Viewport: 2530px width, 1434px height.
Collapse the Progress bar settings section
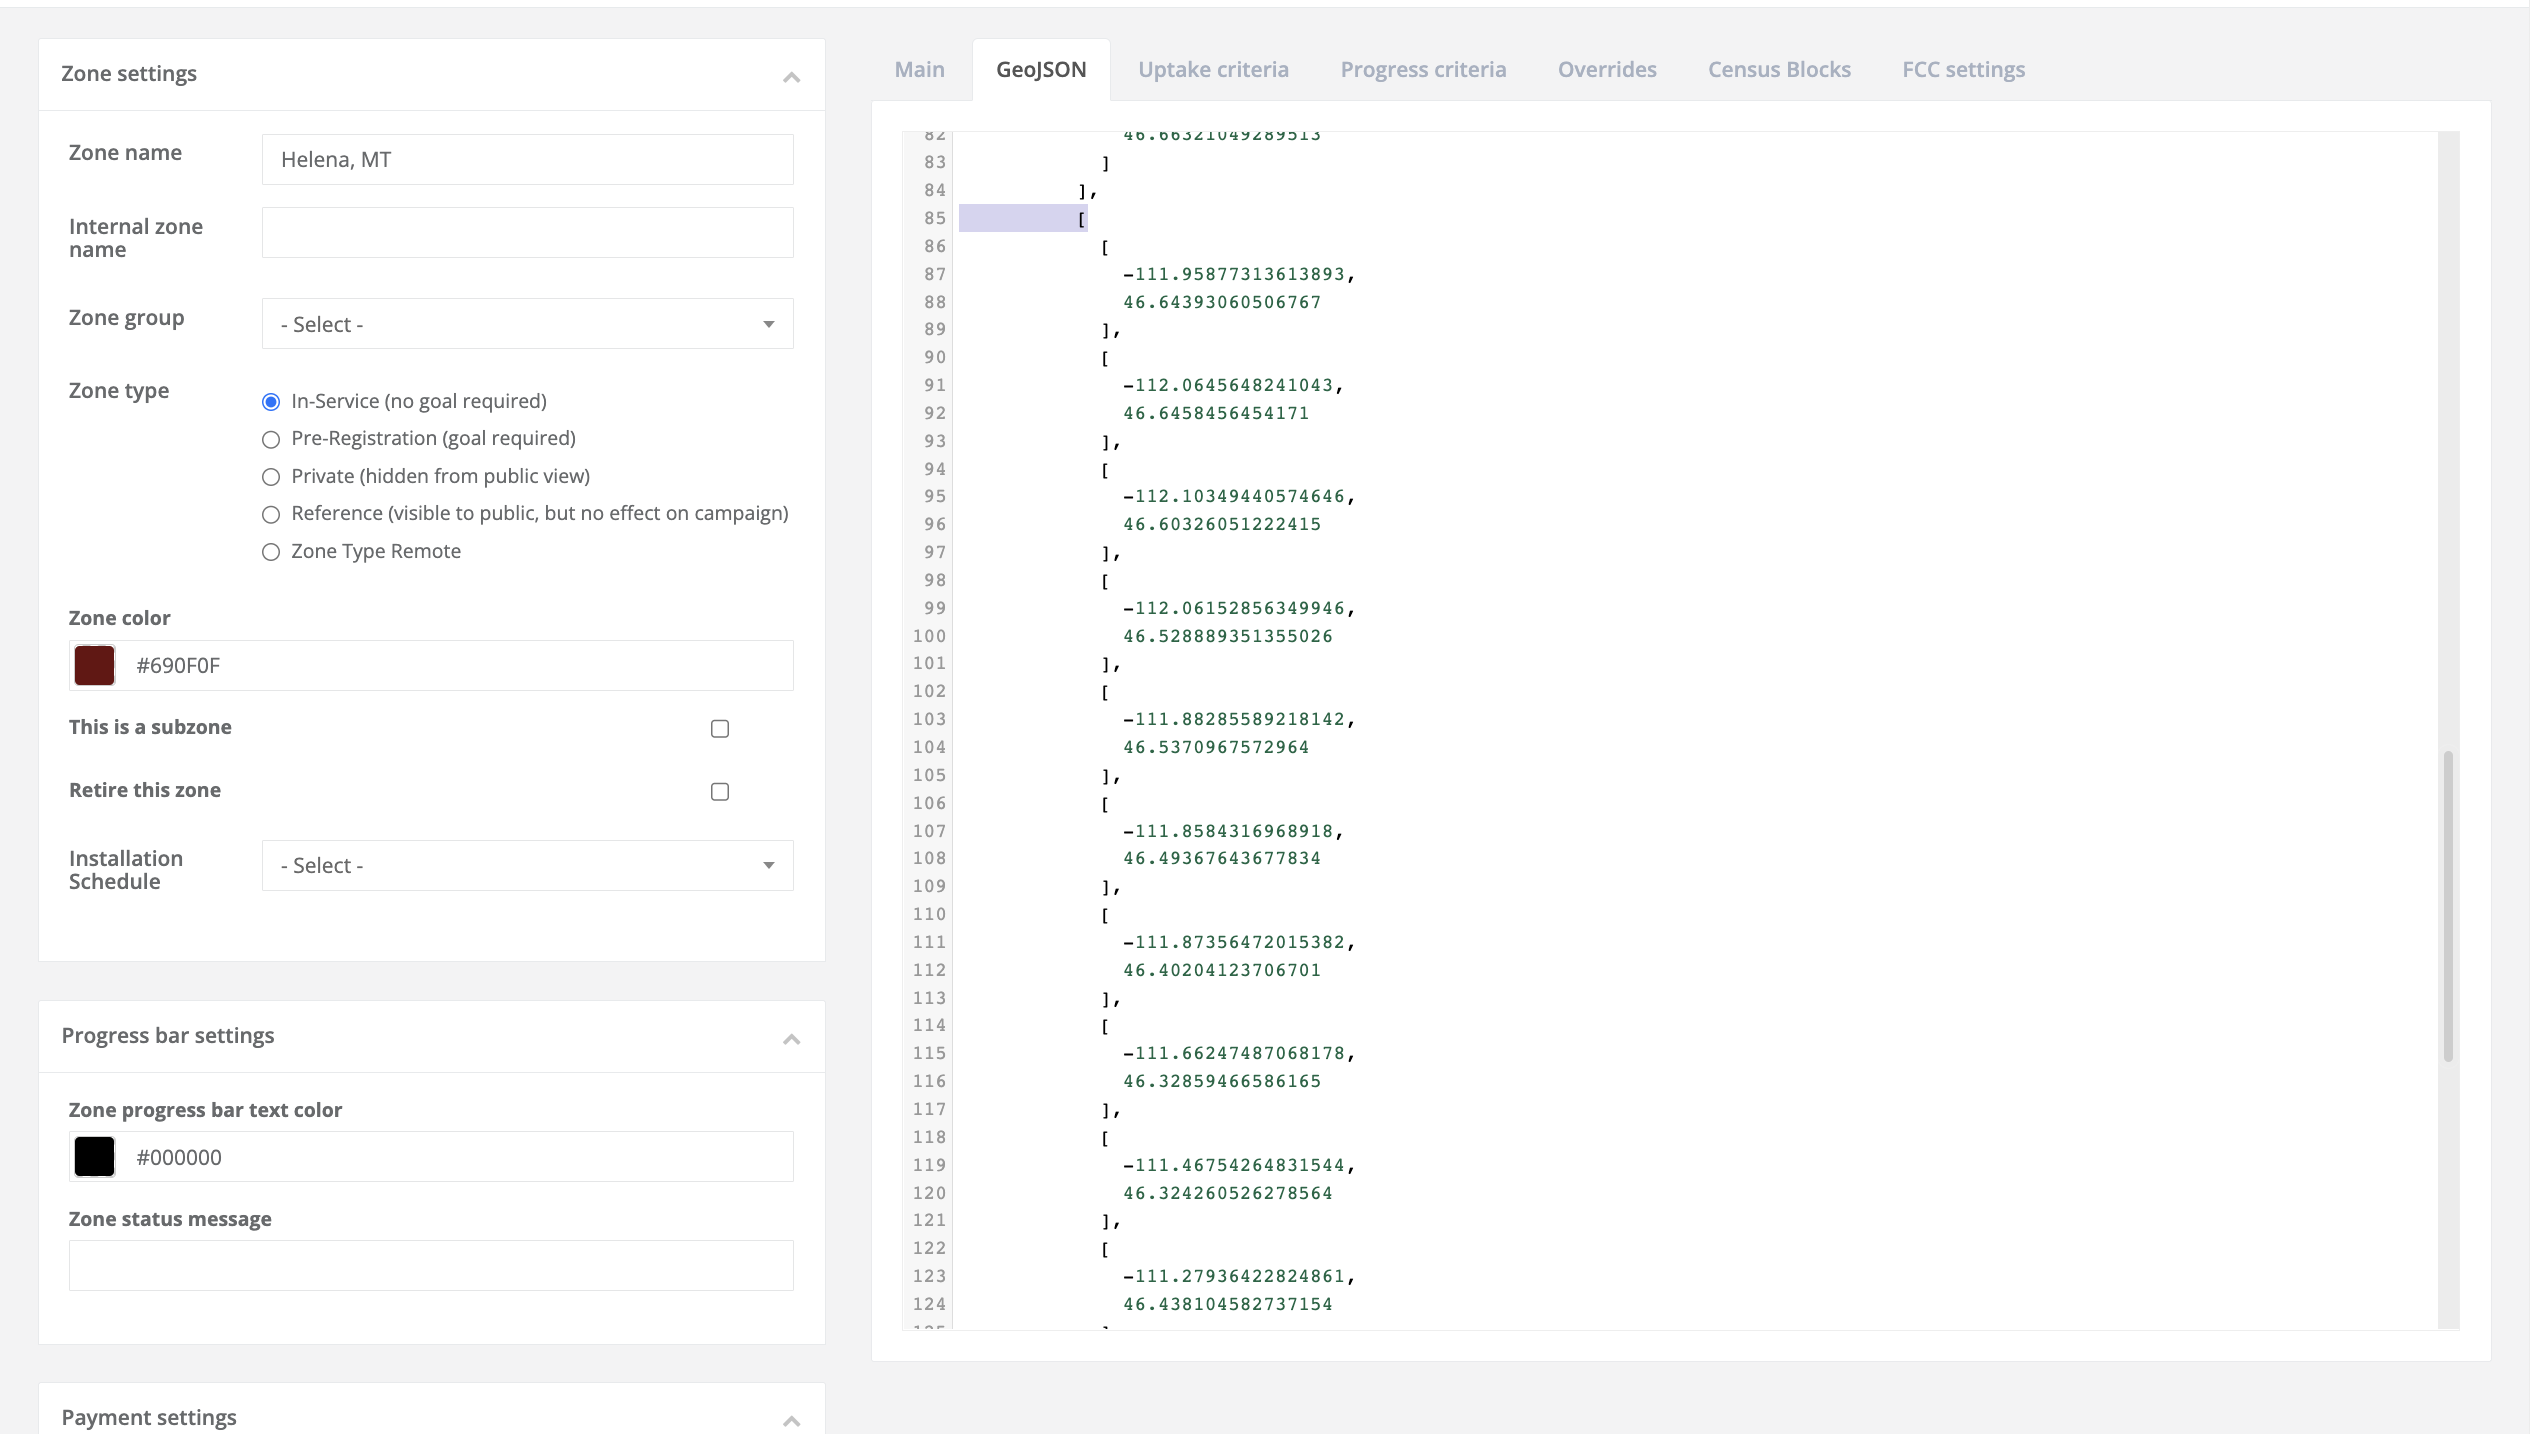[790, 1040]
